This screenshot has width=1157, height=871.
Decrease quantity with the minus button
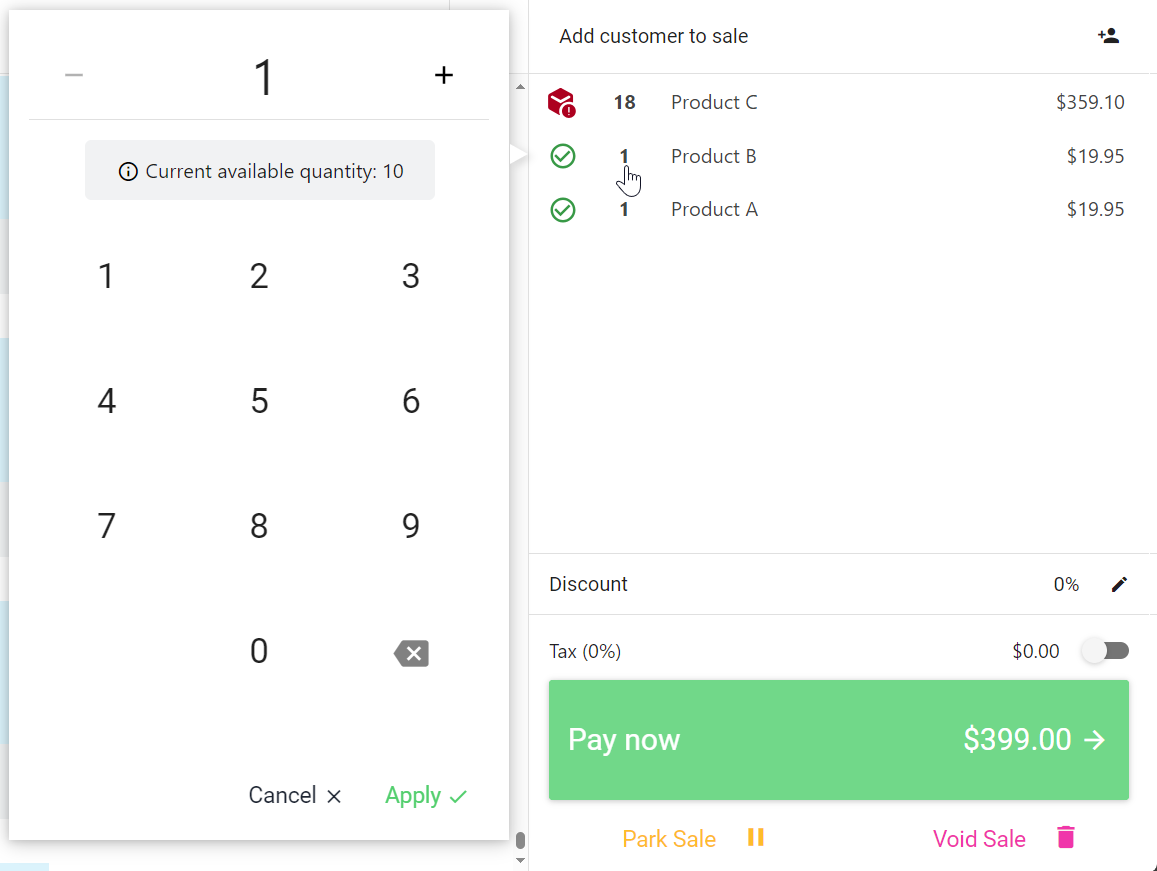click(74, 75)
